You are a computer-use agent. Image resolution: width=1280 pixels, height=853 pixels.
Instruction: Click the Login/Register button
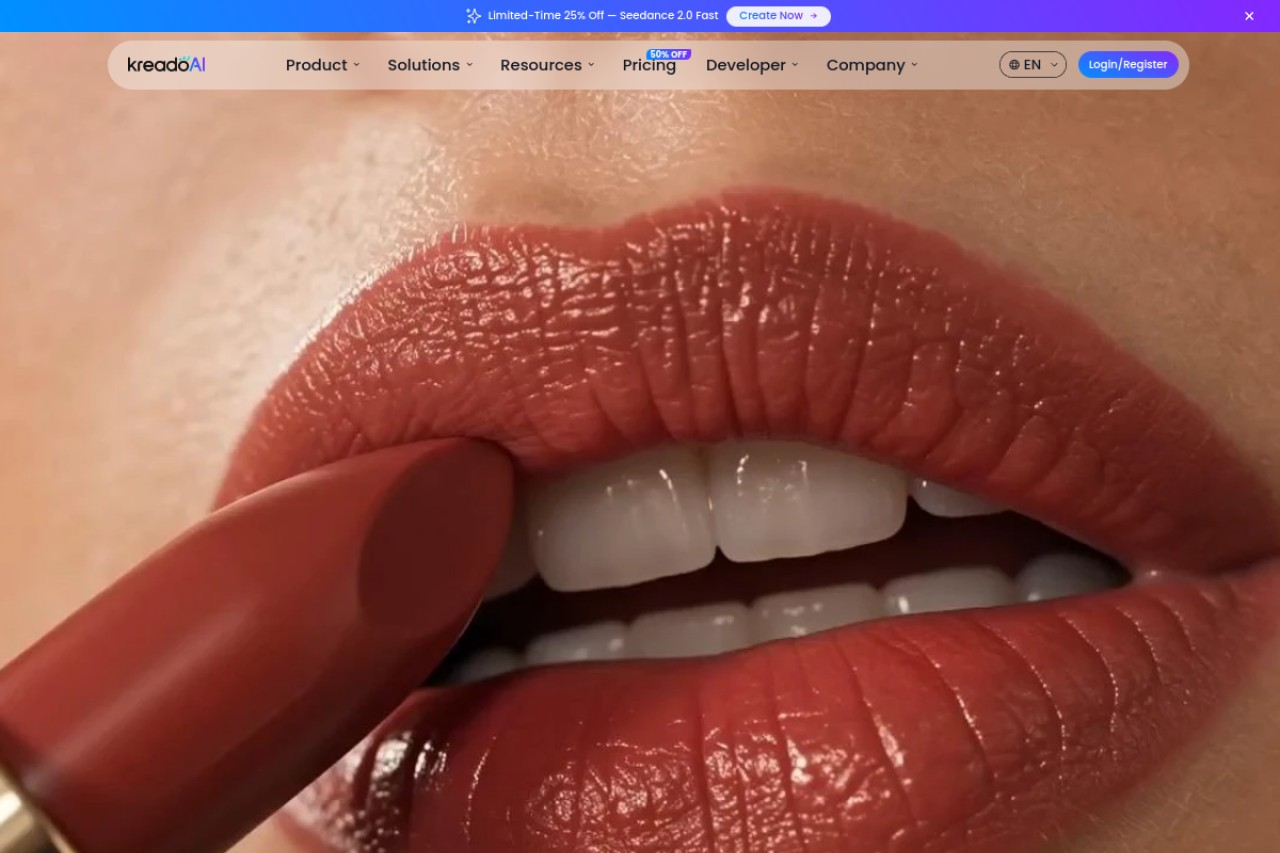click(x=1128, y=65)
